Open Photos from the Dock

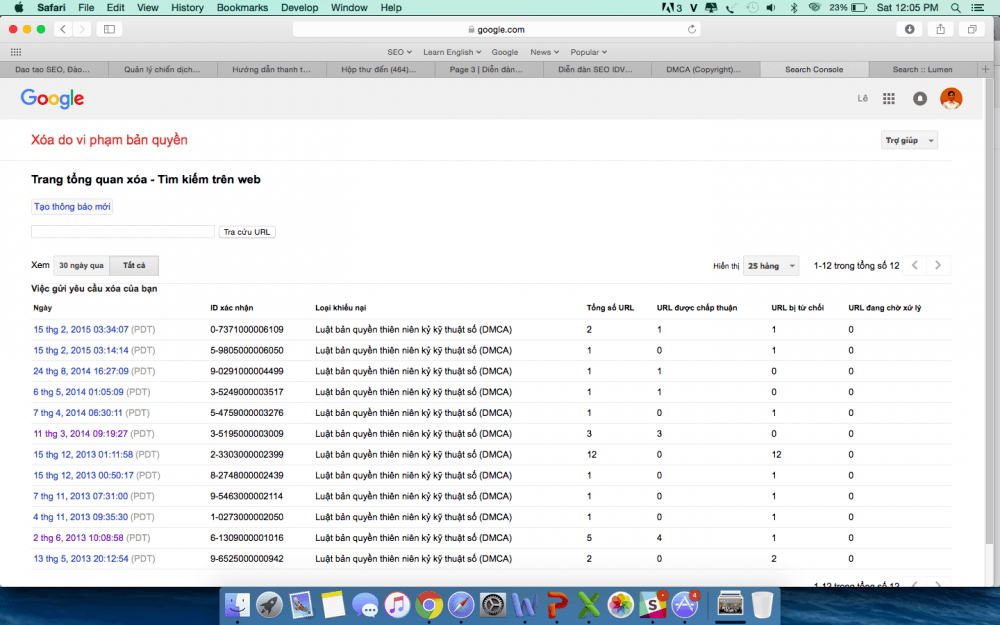coord(621,605)
